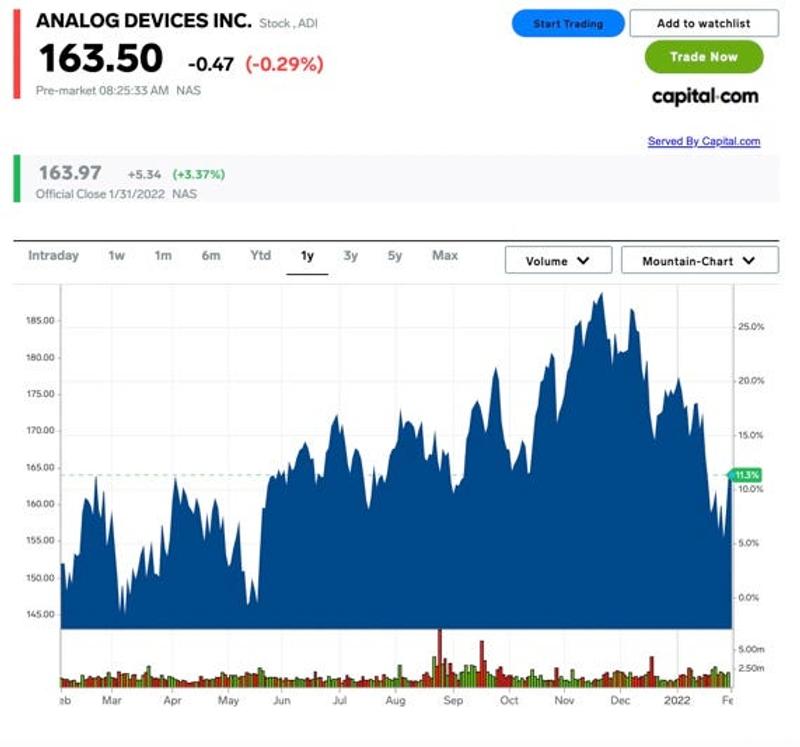This screenshot has width=800, height=747.
Task: Click the +5.34 close change value
Action: pos(144,175)
